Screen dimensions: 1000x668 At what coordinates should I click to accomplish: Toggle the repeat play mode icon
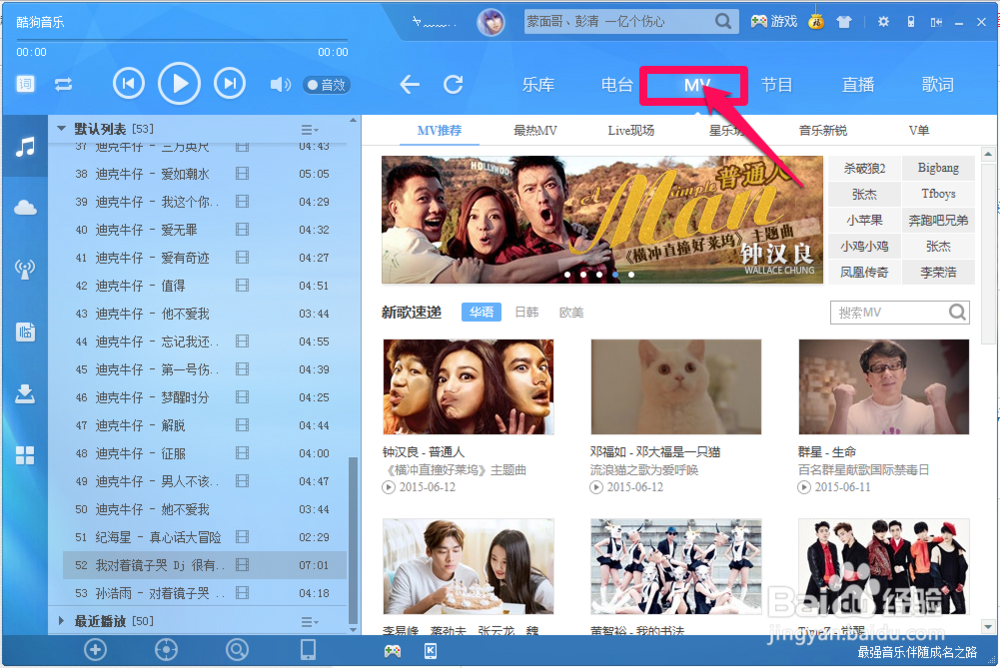coord(63,84)
